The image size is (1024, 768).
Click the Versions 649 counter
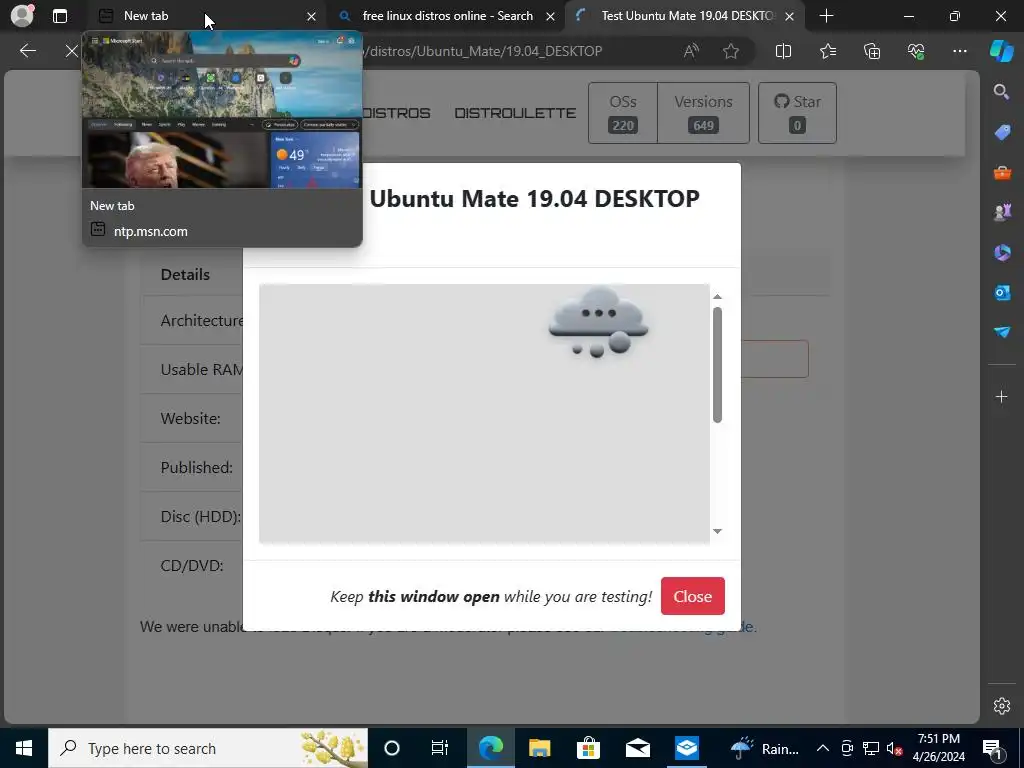click(703, 113)
